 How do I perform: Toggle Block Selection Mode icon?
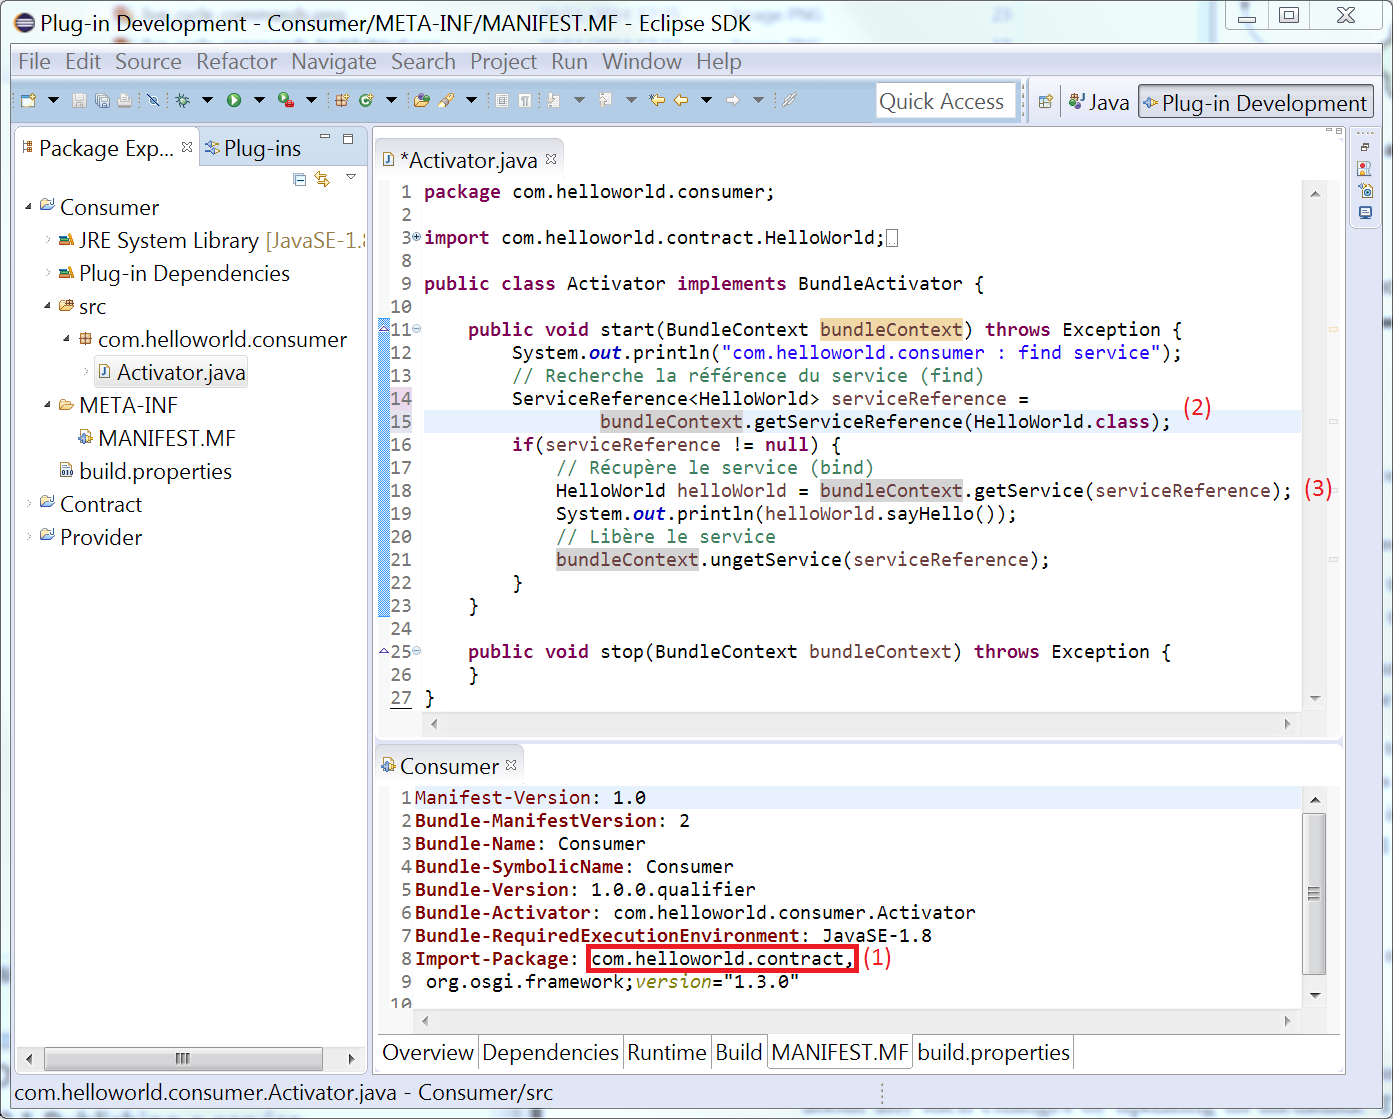click(x=502, y=100)
